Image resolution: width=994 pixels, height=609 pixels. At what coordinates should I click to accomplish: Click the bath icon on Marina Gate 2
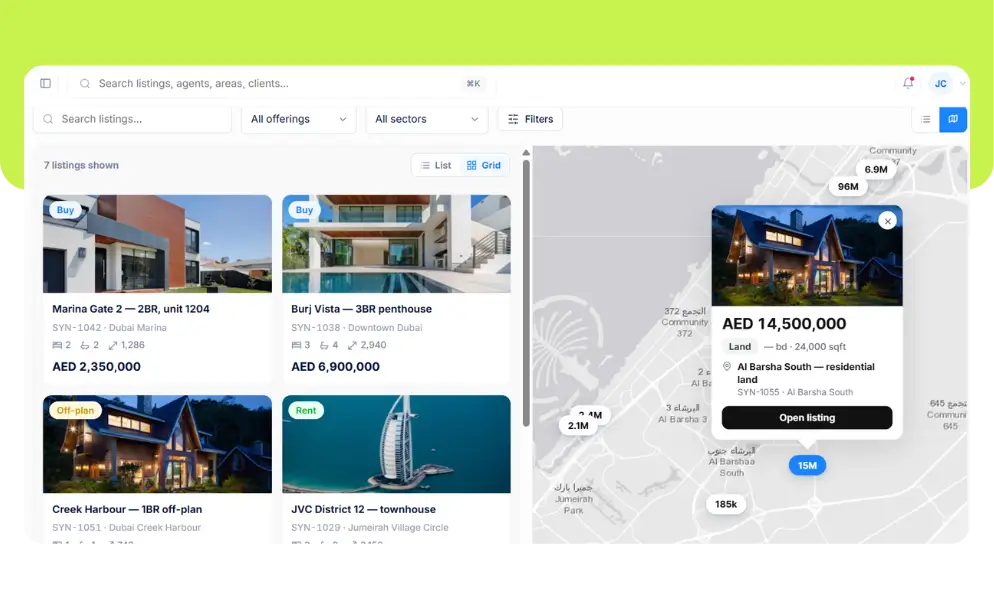[x=85, y=345]
